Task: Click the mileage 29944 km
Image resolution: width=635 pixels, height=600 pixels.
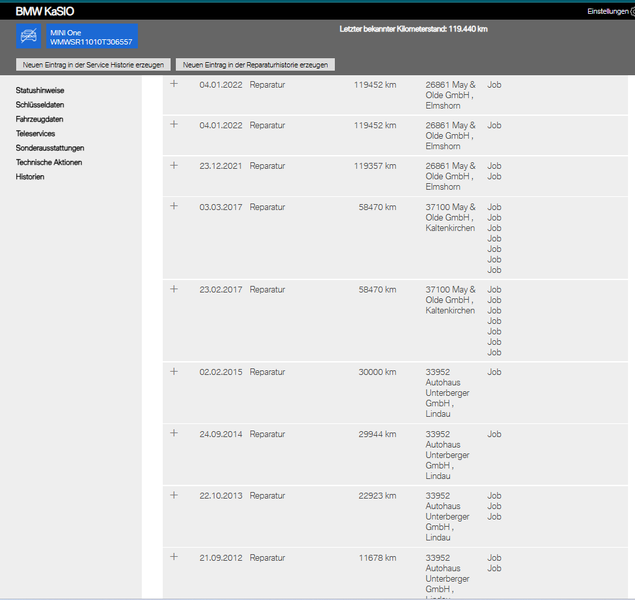Action: [377, 434]
